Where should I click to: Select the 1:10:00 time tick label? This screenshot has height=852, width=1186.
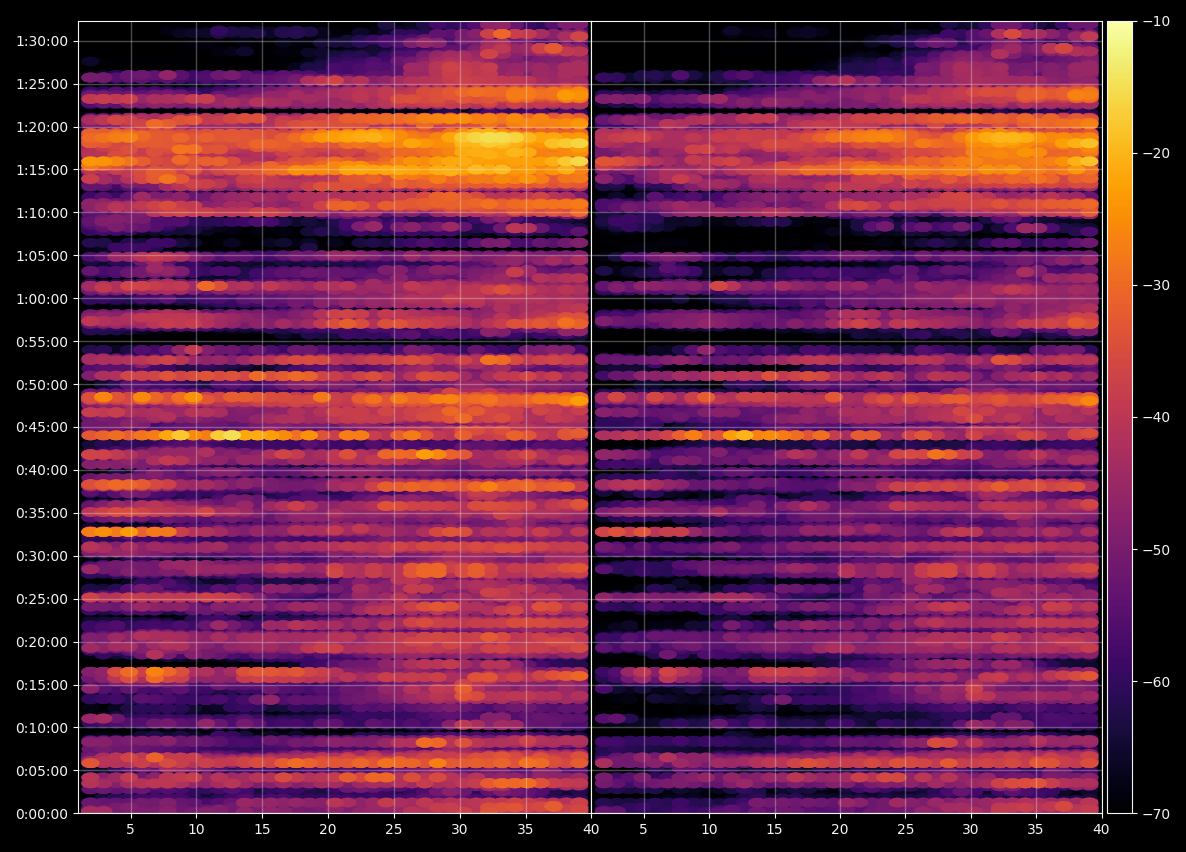pyautogui.click(x=42, y=213)
